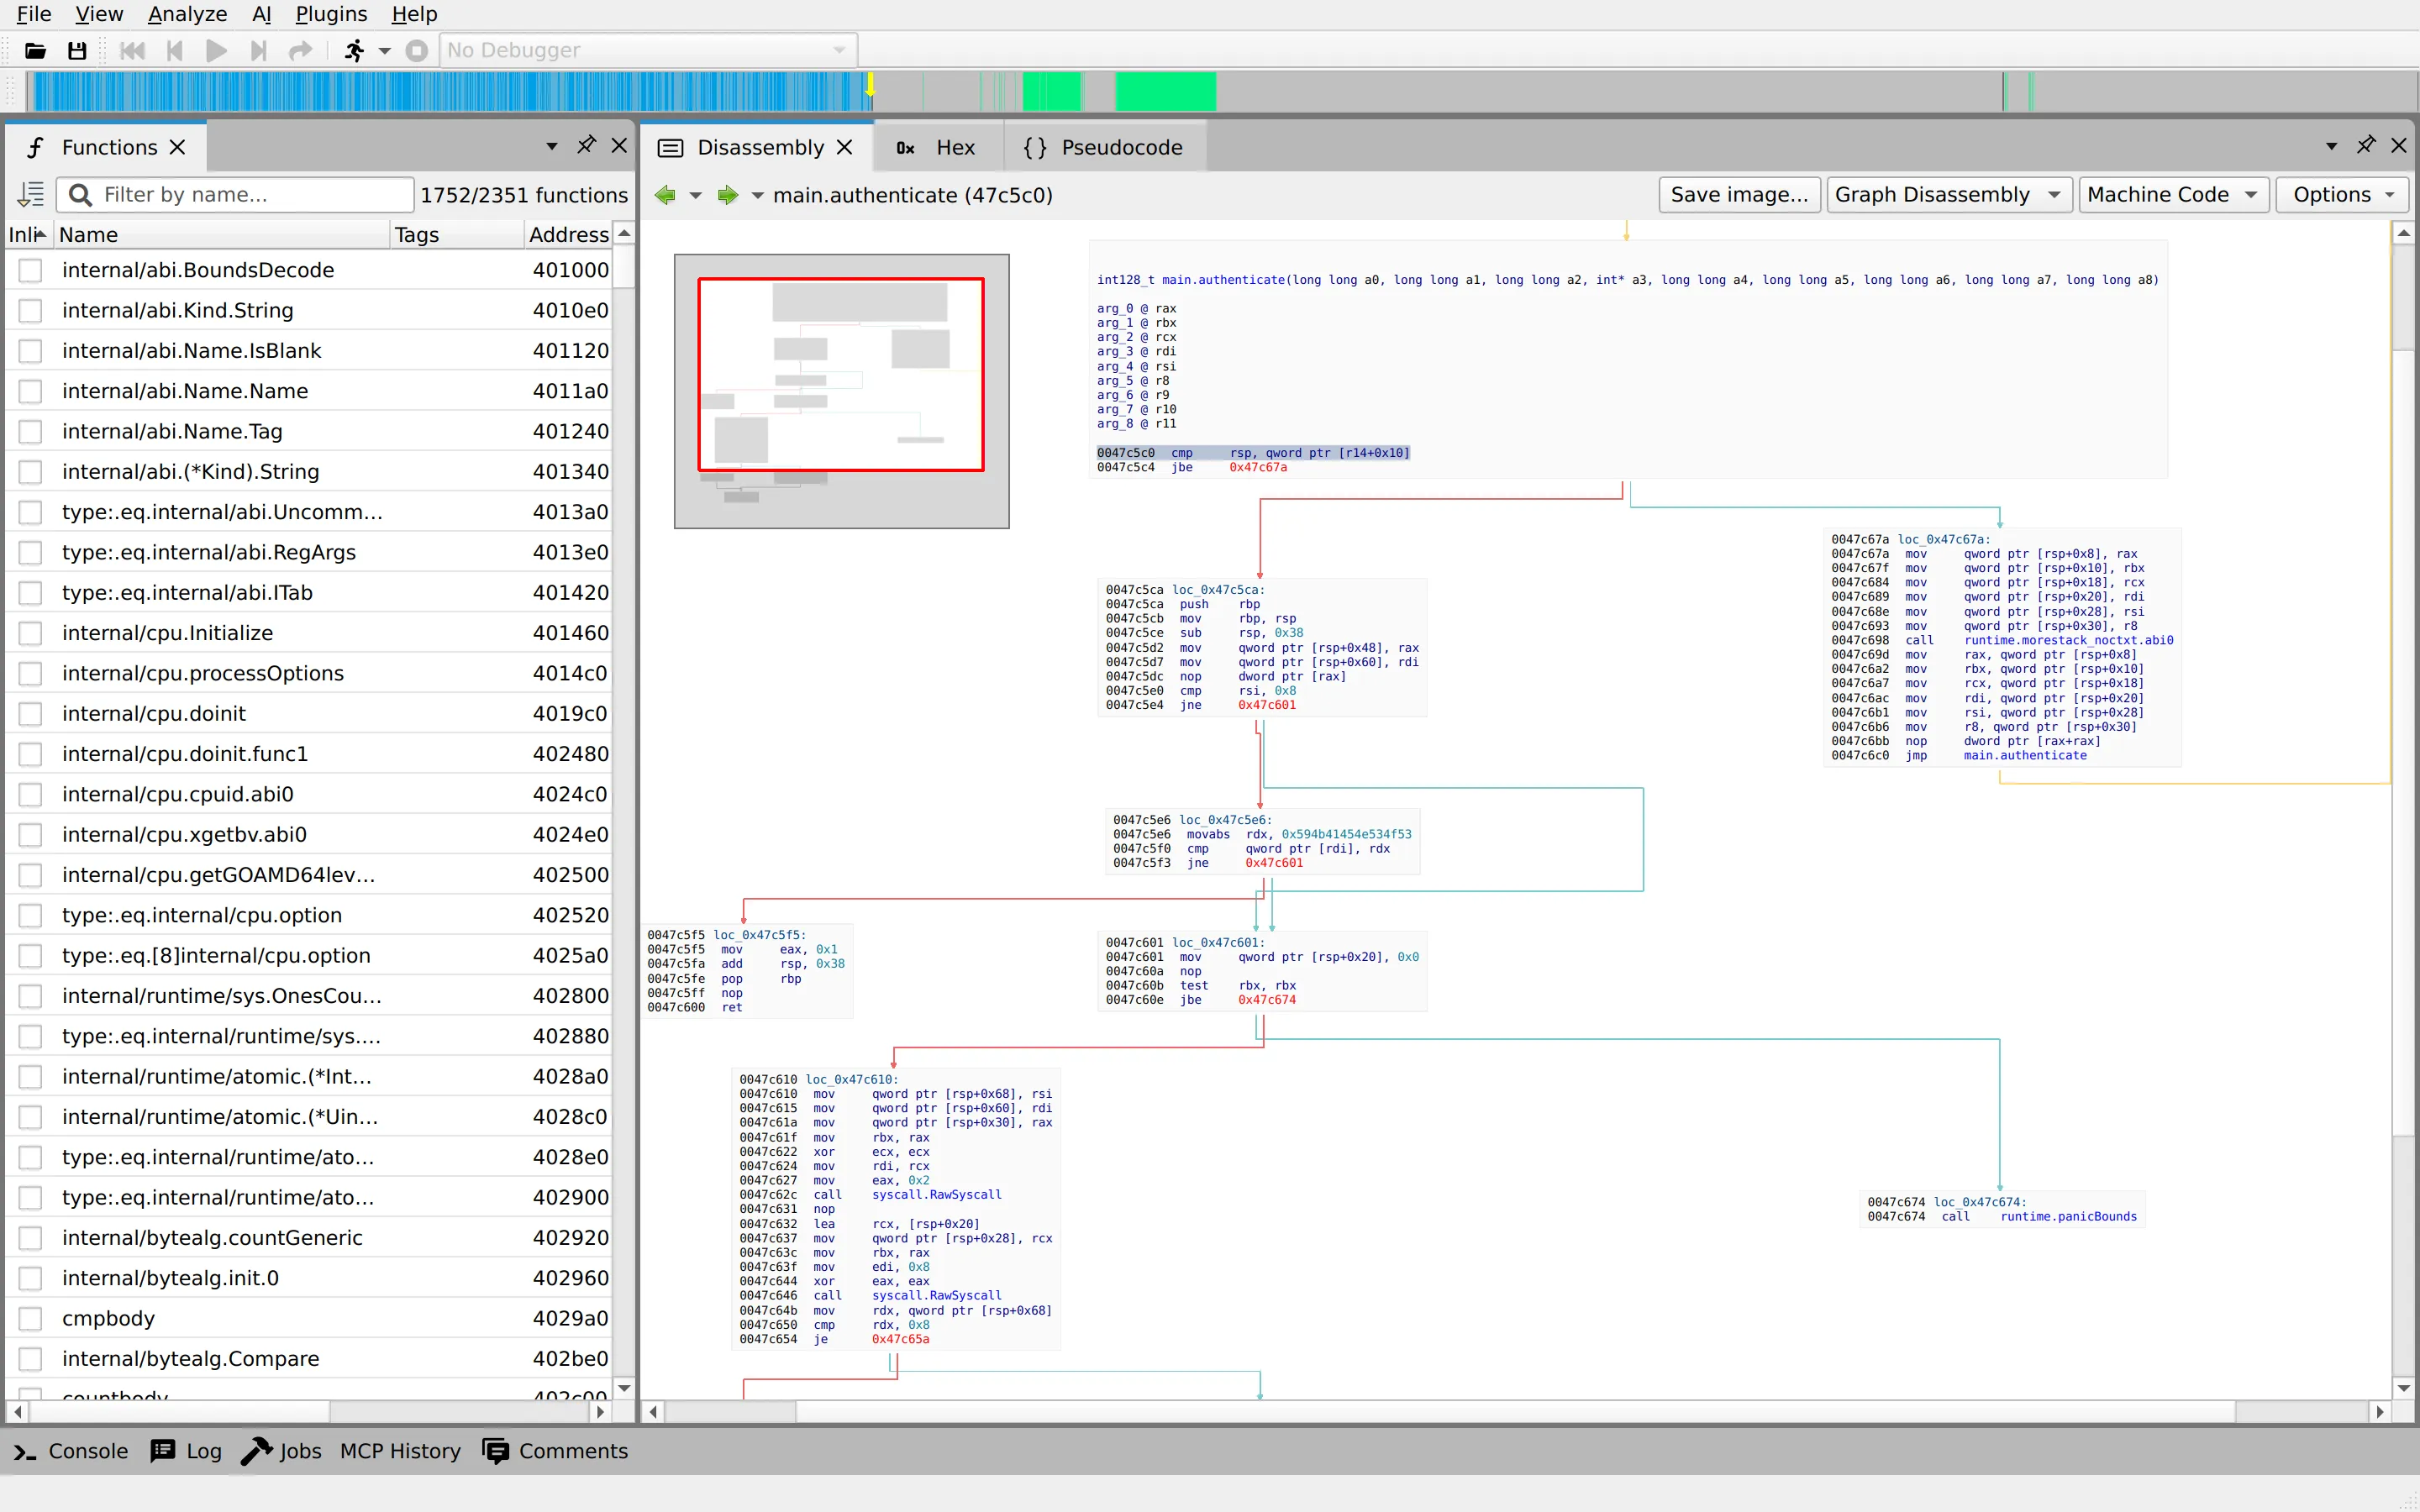Open the forward history dropdown arrow
Screen dimensions: 2420x1512
point(757,195)
